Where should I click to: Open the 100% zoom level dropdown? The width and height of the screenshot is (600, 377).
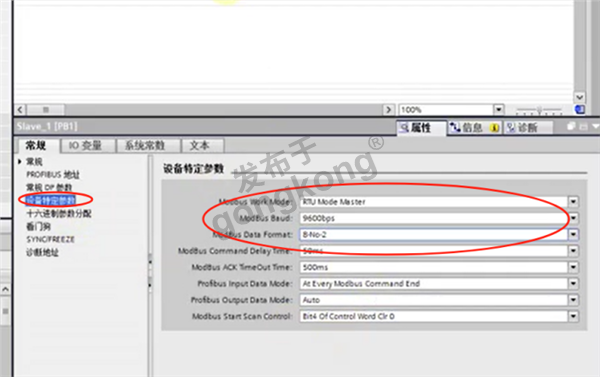tap(498, 110)
